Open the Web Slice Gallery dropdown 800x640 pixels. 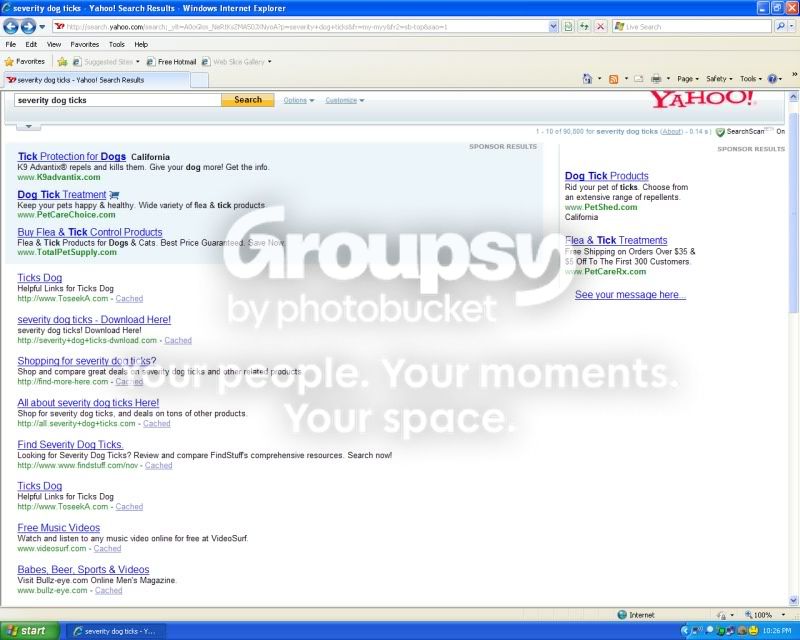tap(237, 62)
